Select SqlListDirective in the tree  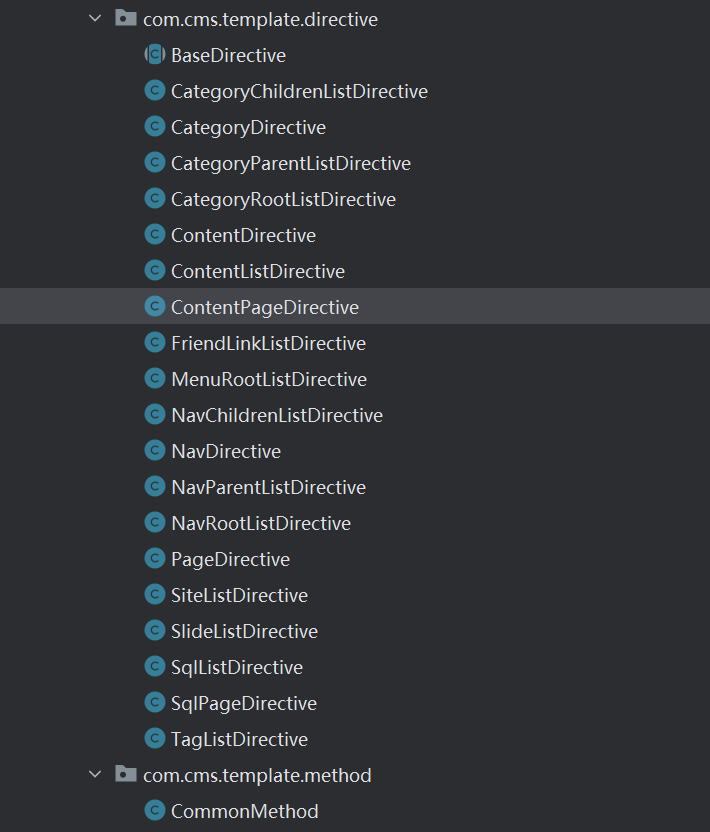coord(237,668)
